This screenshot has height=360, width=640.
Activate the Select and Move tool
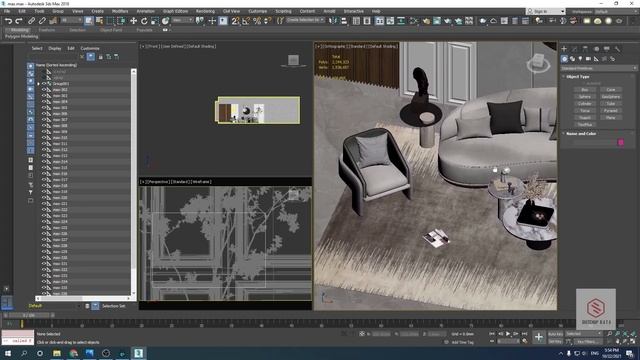tap(133, 21)
